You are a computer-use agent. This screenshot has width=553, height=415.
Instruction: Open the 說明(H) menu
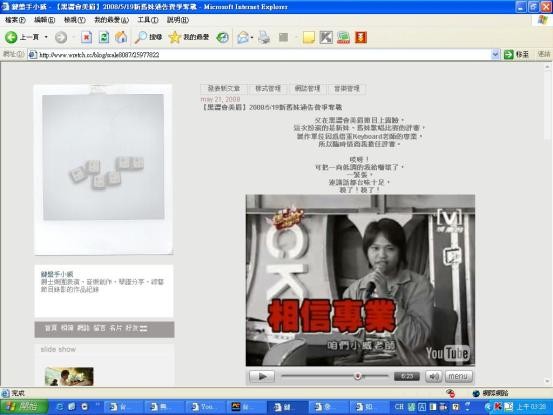tap(178, 20)
